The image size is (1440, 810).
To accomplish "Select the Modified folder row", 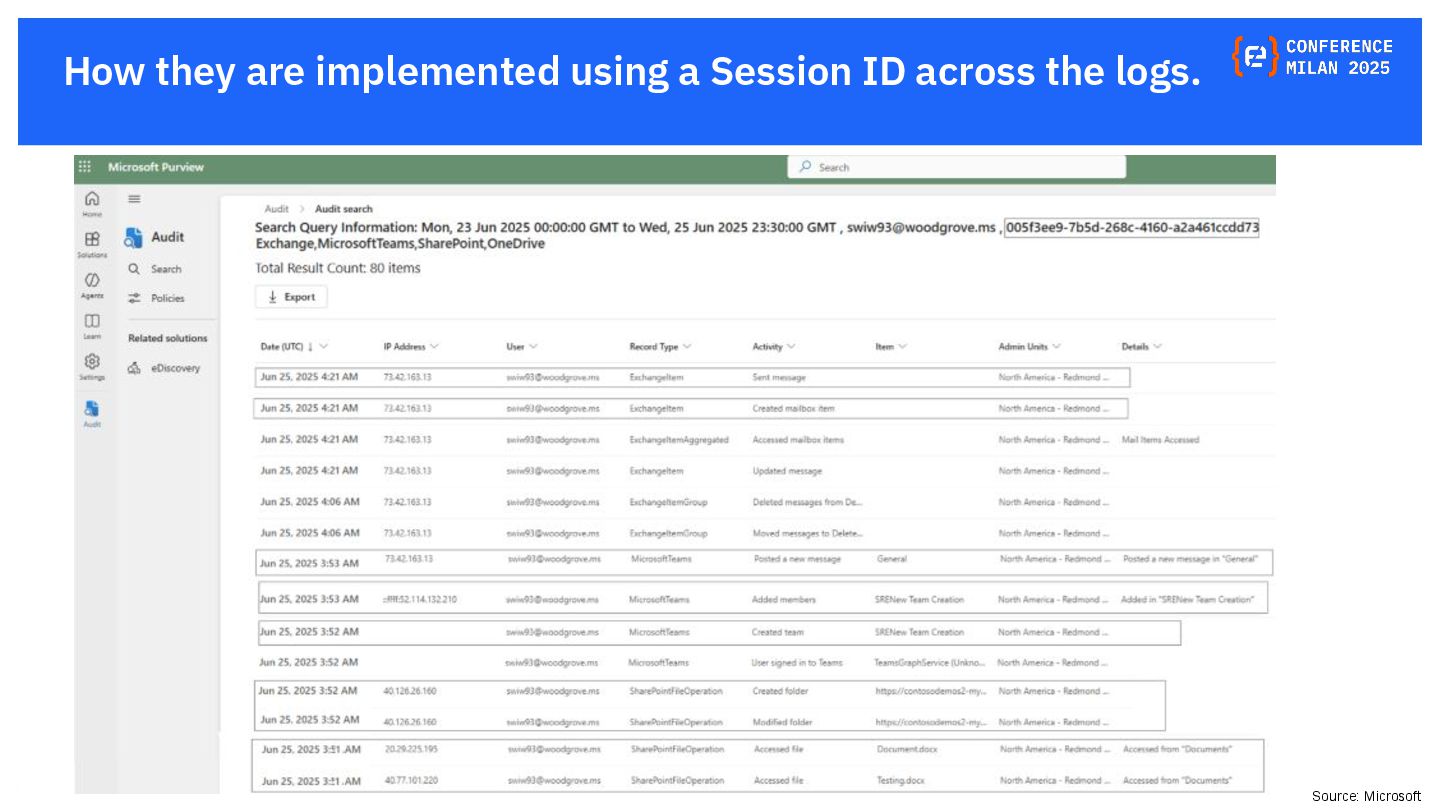I will [x=710, y=721].
